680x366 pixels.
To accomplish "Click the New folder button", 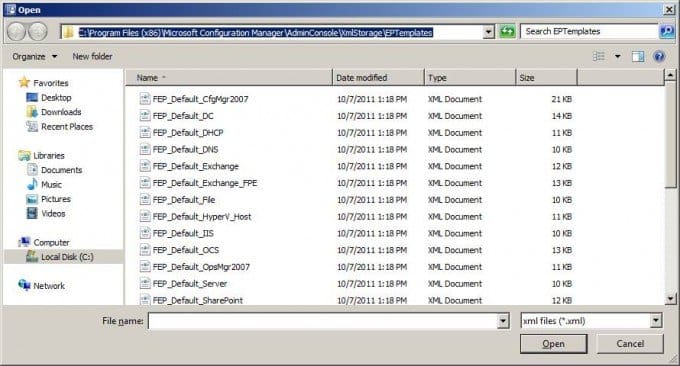I will point(92,56).
